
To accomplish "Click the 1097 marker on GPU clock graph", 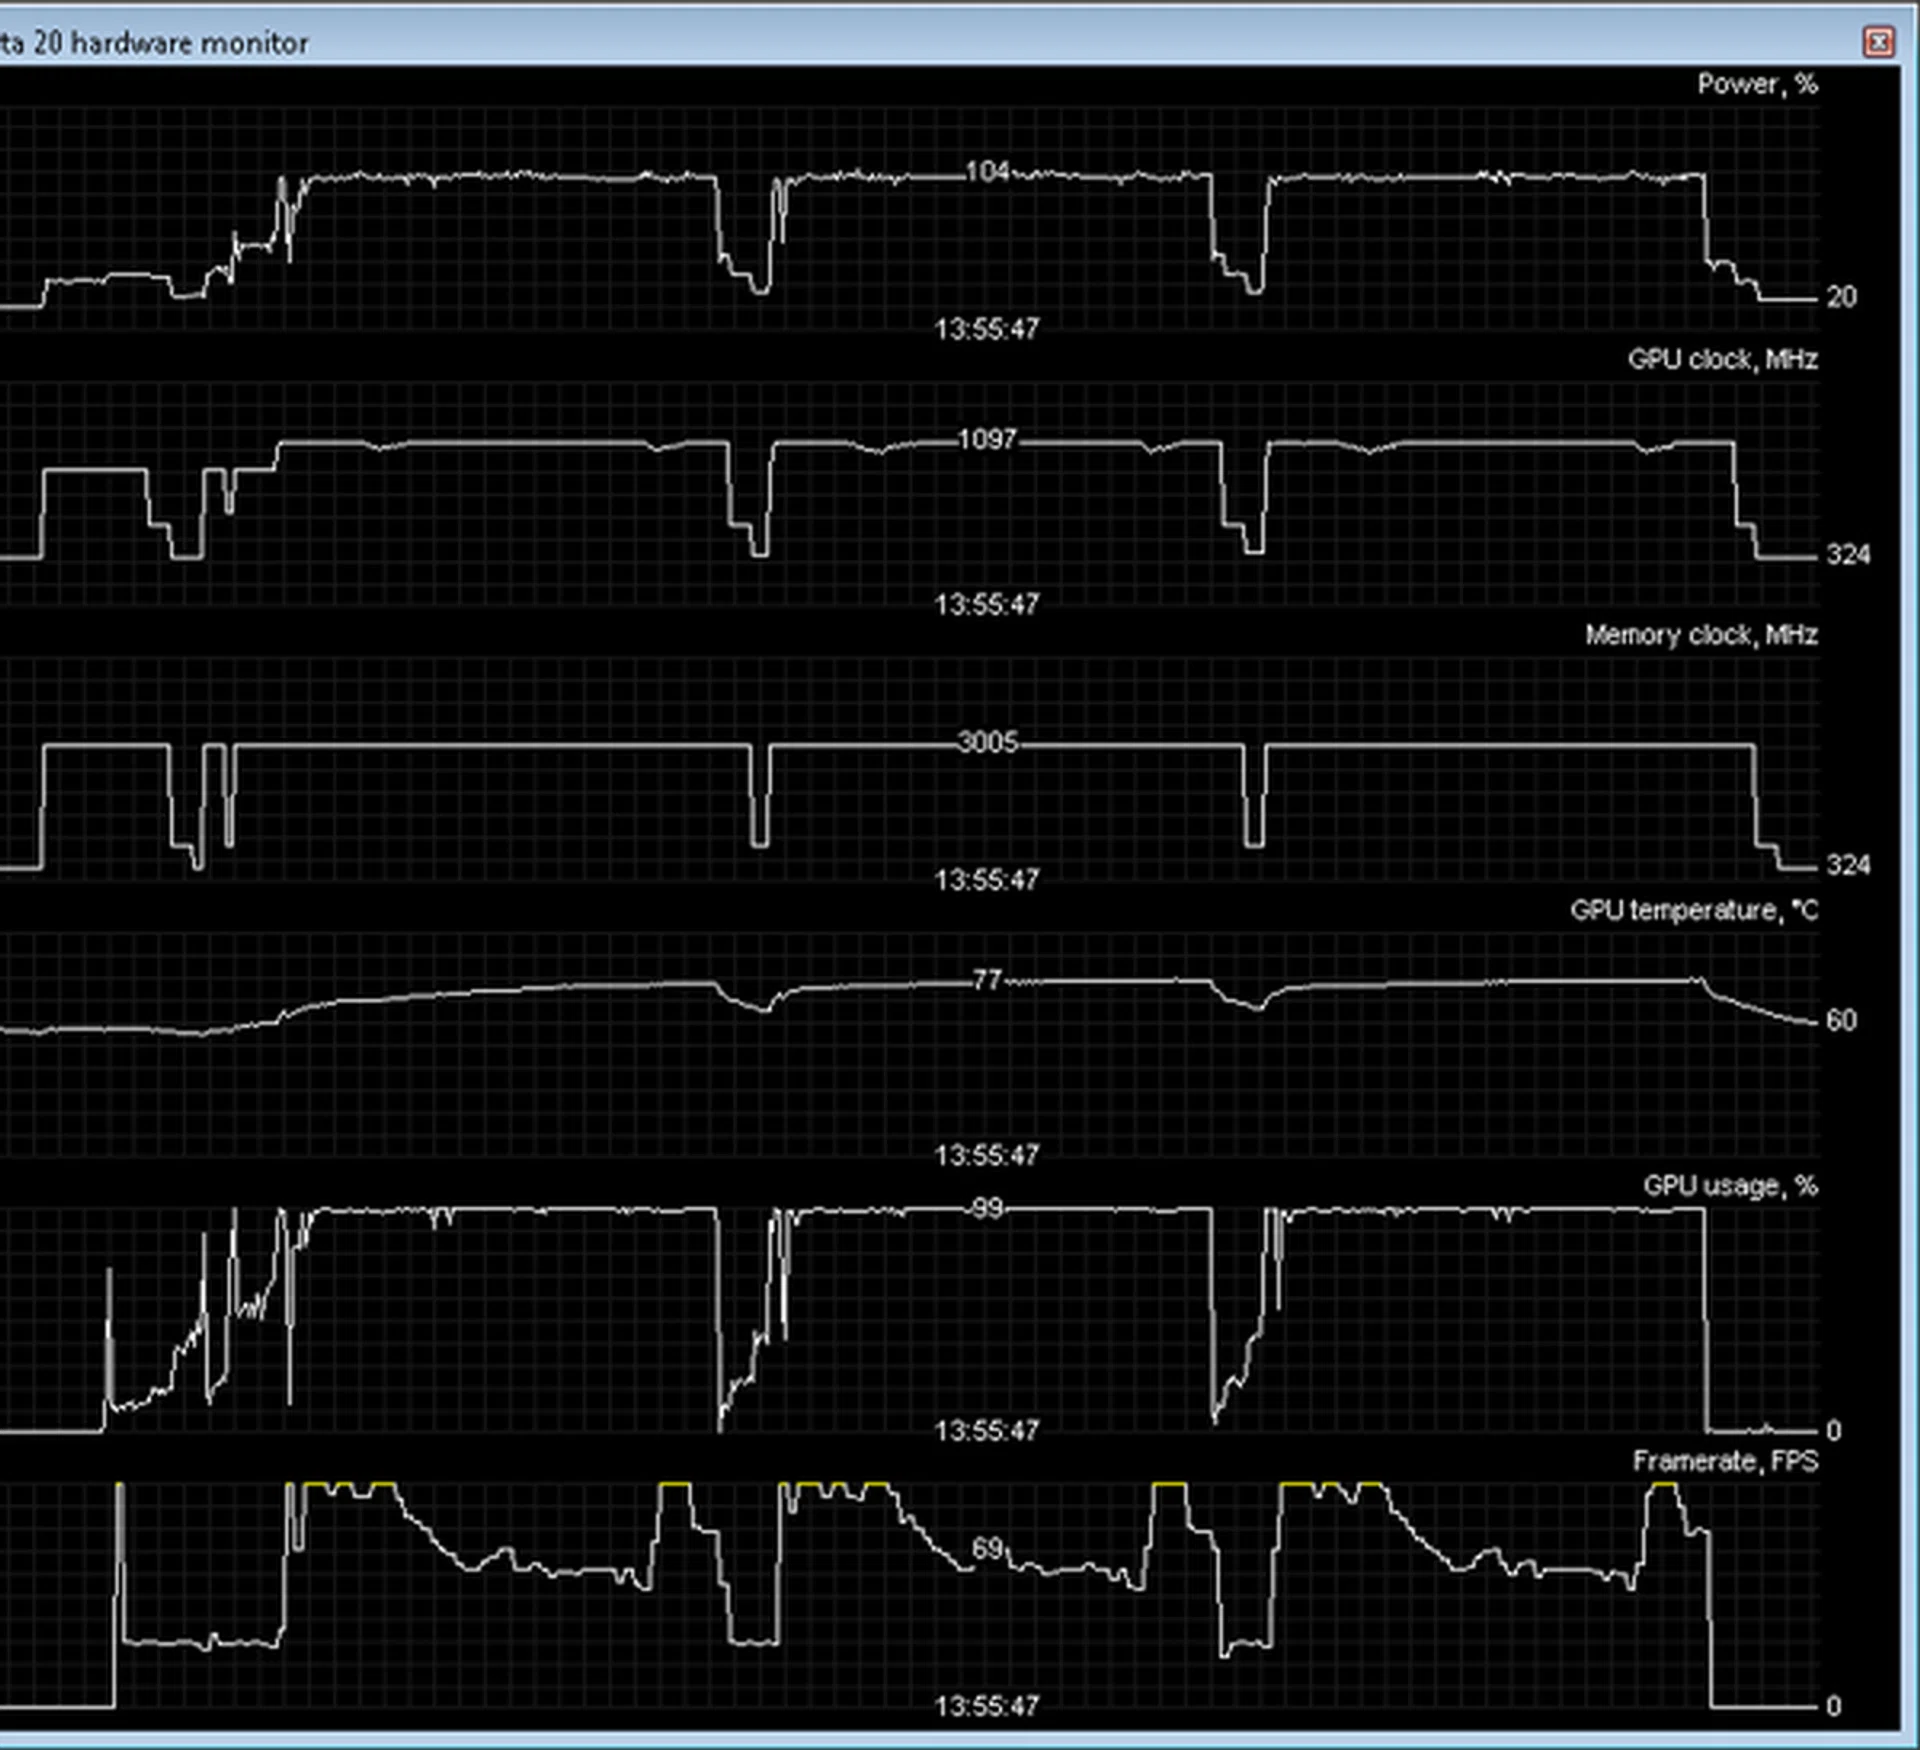I will pos(987,439).
